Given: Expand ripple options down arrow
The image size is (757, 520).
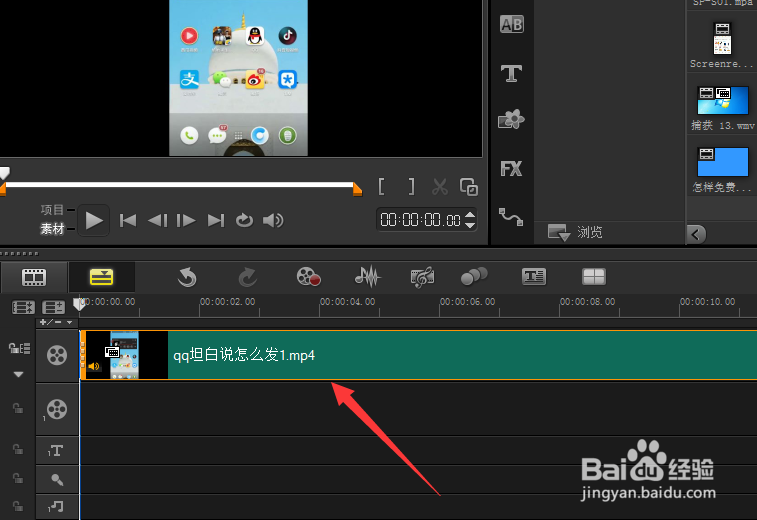Looking at the screenshot, I should point(18,374).
